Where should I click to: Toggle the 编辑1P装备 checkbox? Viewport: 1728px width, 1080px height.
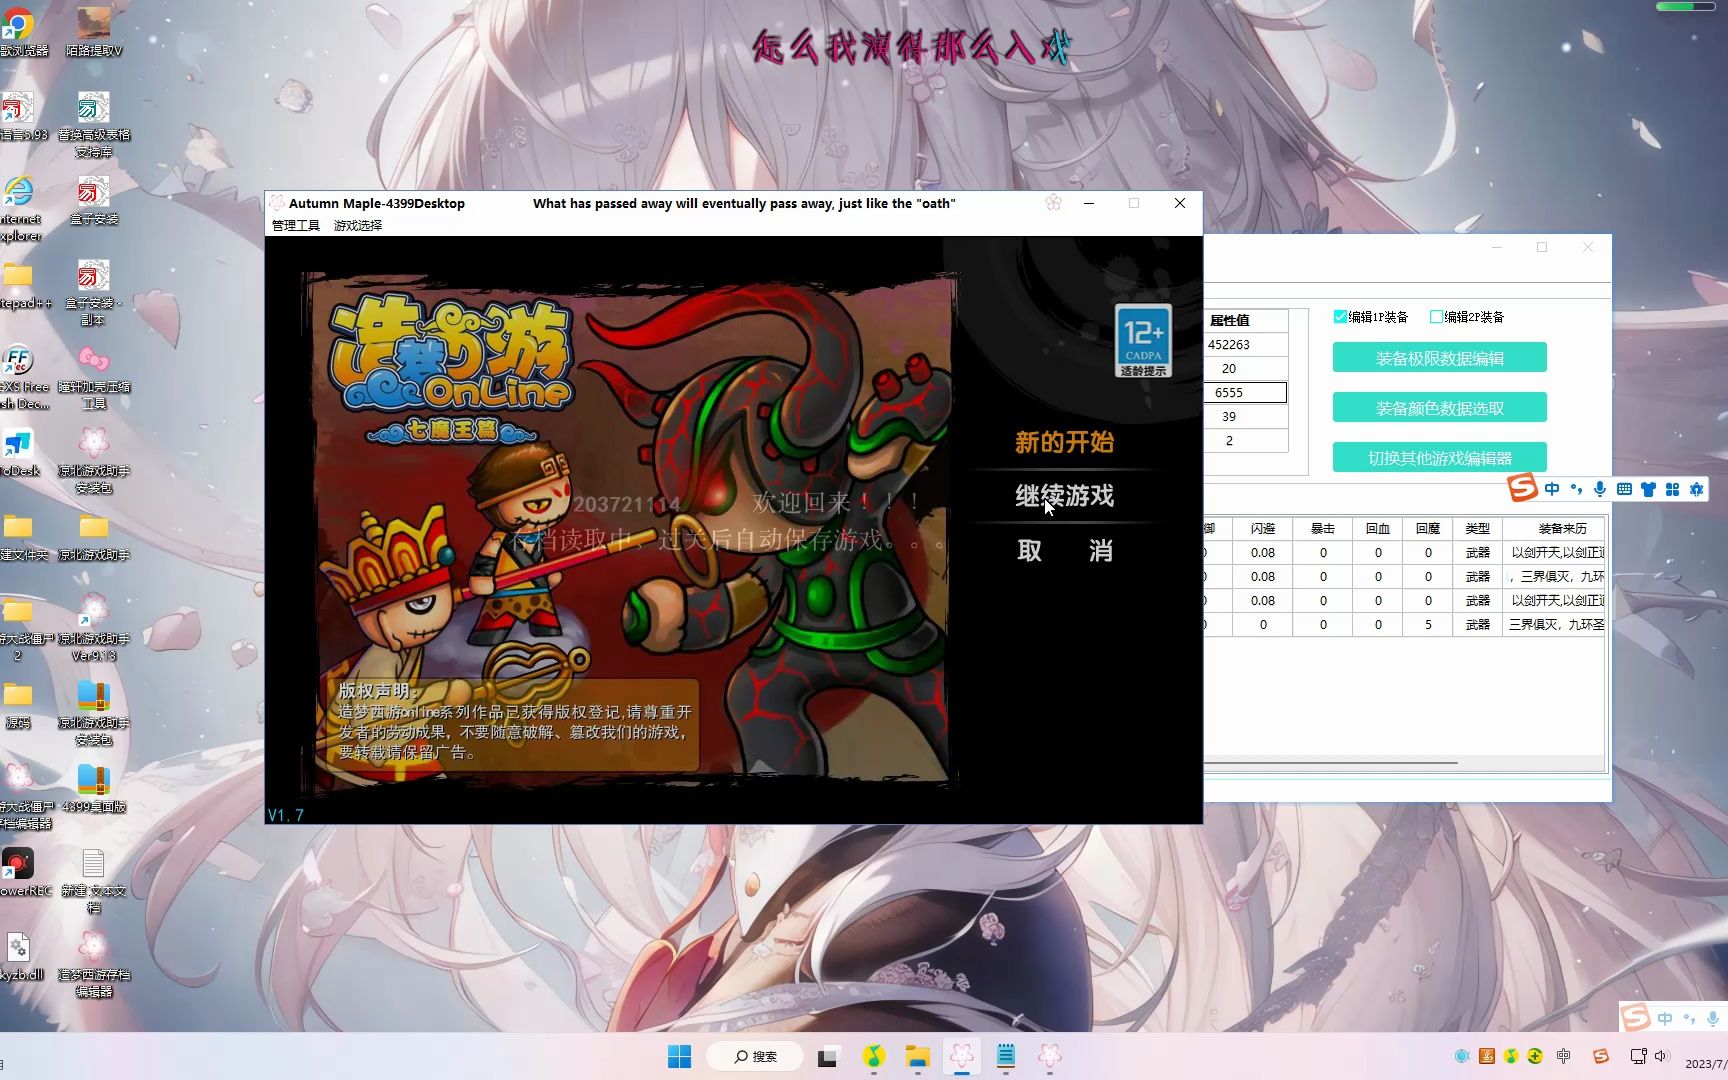(1340, 317)
